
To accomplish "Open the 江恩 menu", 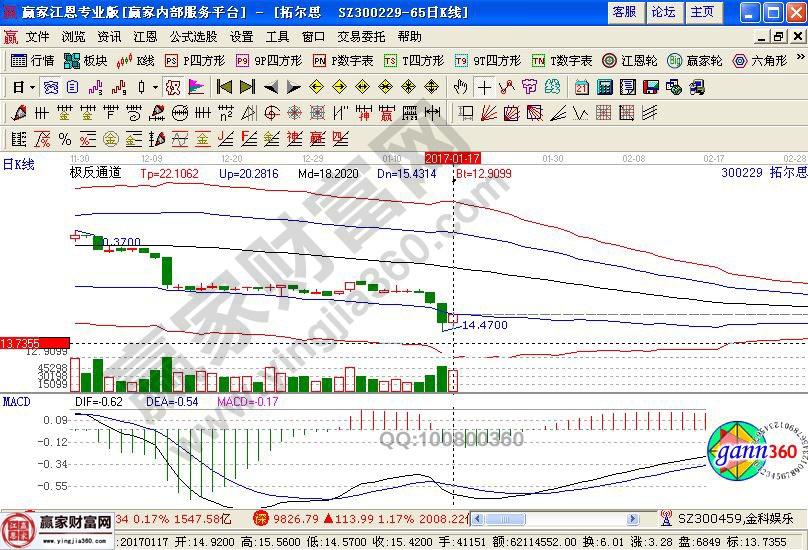I will click(x=145, y=36).
